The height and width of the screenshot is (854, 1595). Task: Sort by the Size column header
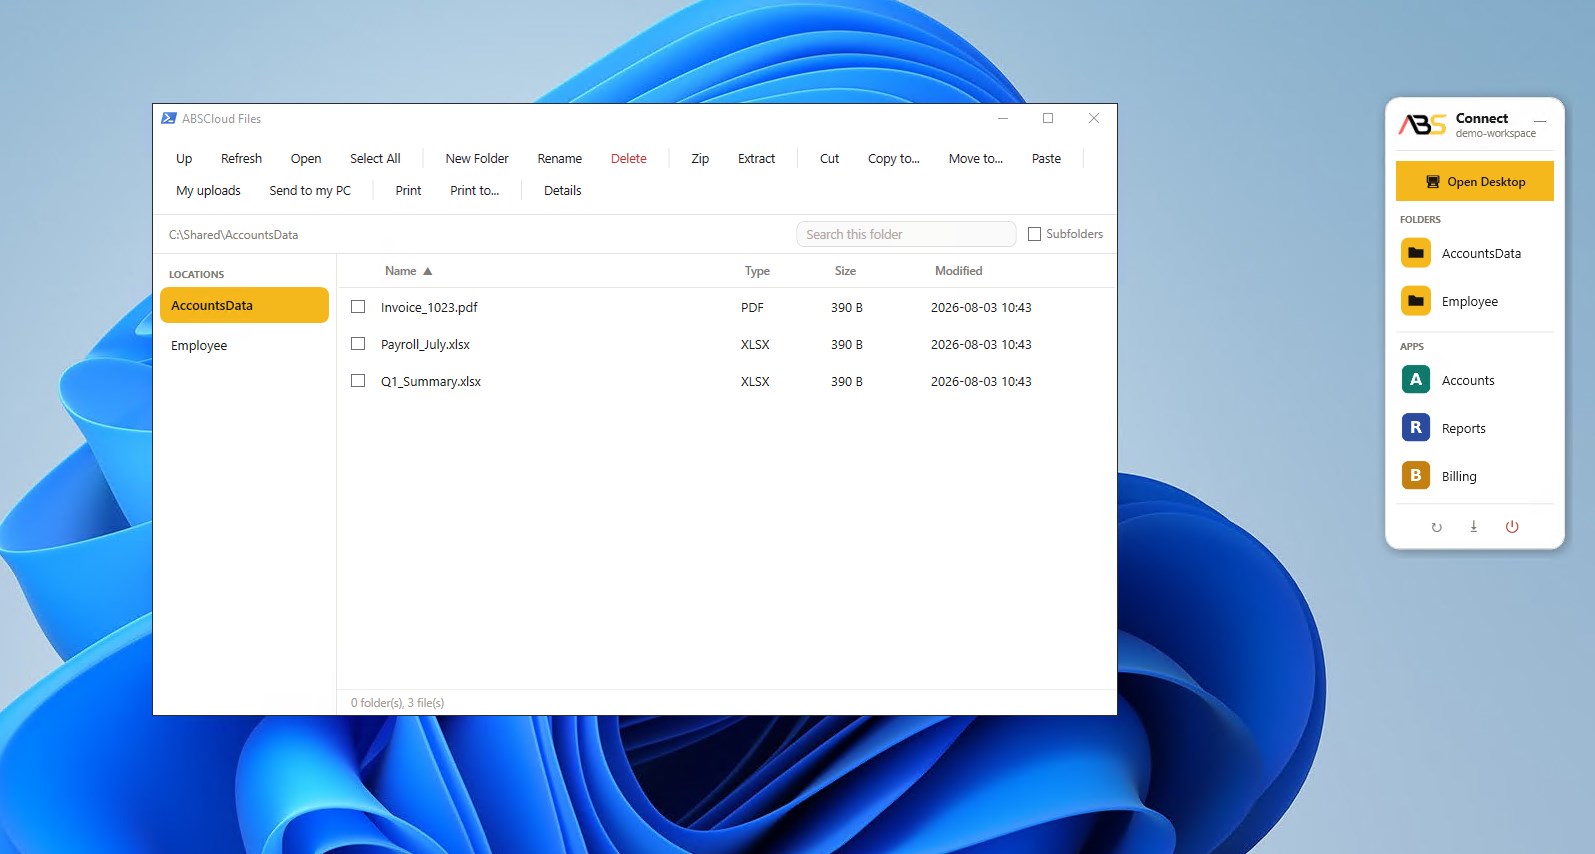tap(845, 271)
